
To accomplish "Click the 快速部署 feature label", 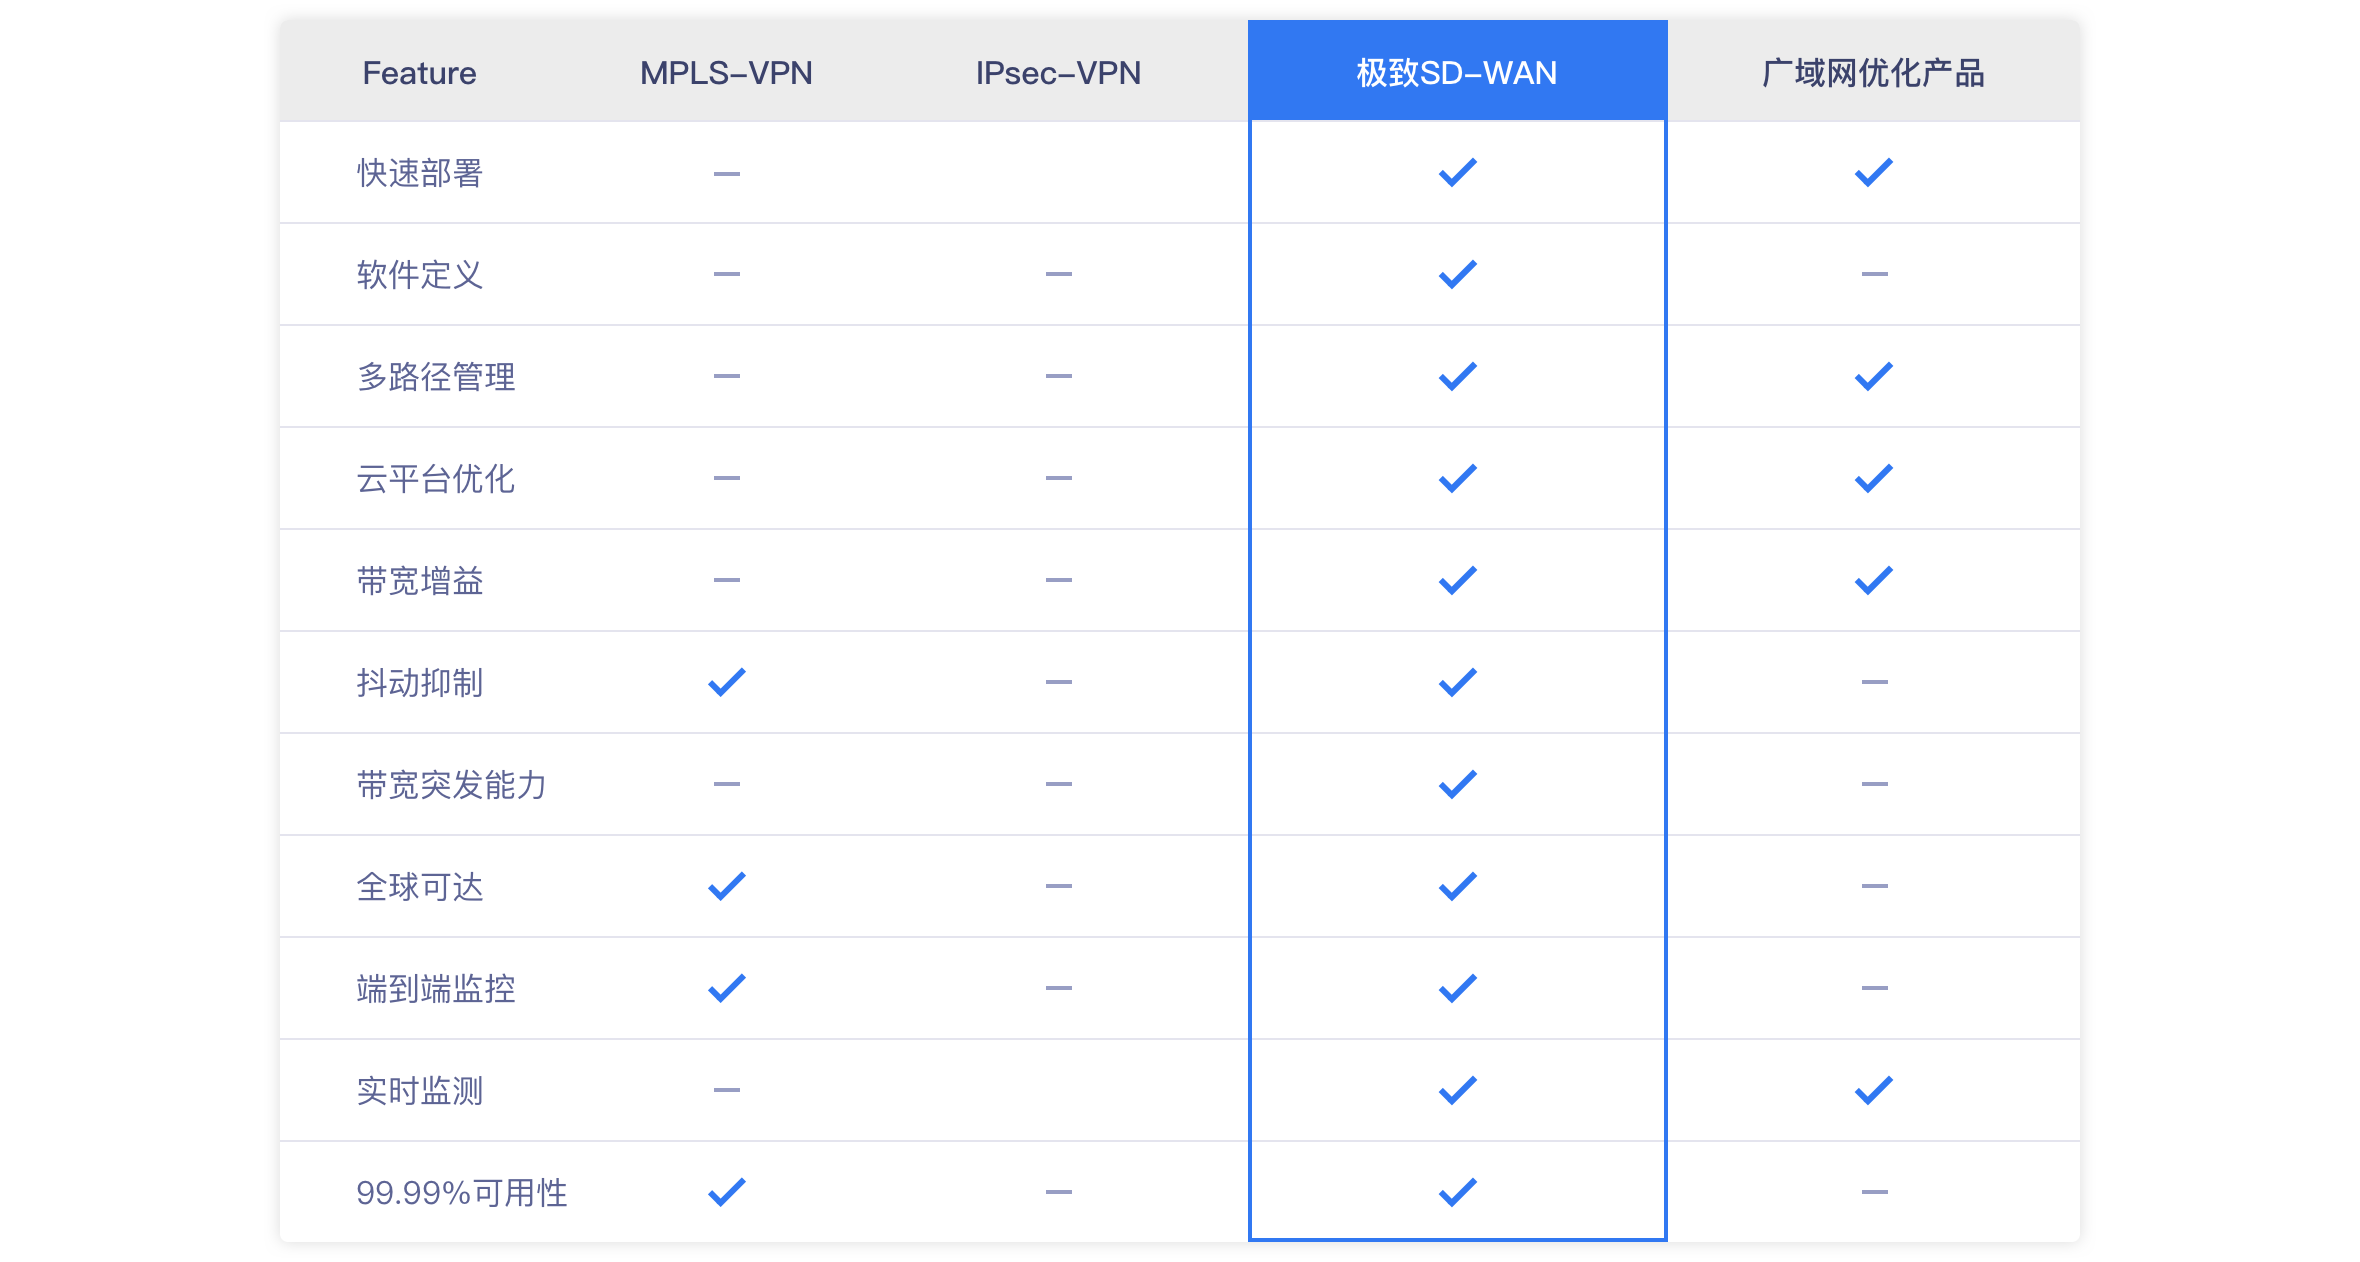I will click(420, 173).
